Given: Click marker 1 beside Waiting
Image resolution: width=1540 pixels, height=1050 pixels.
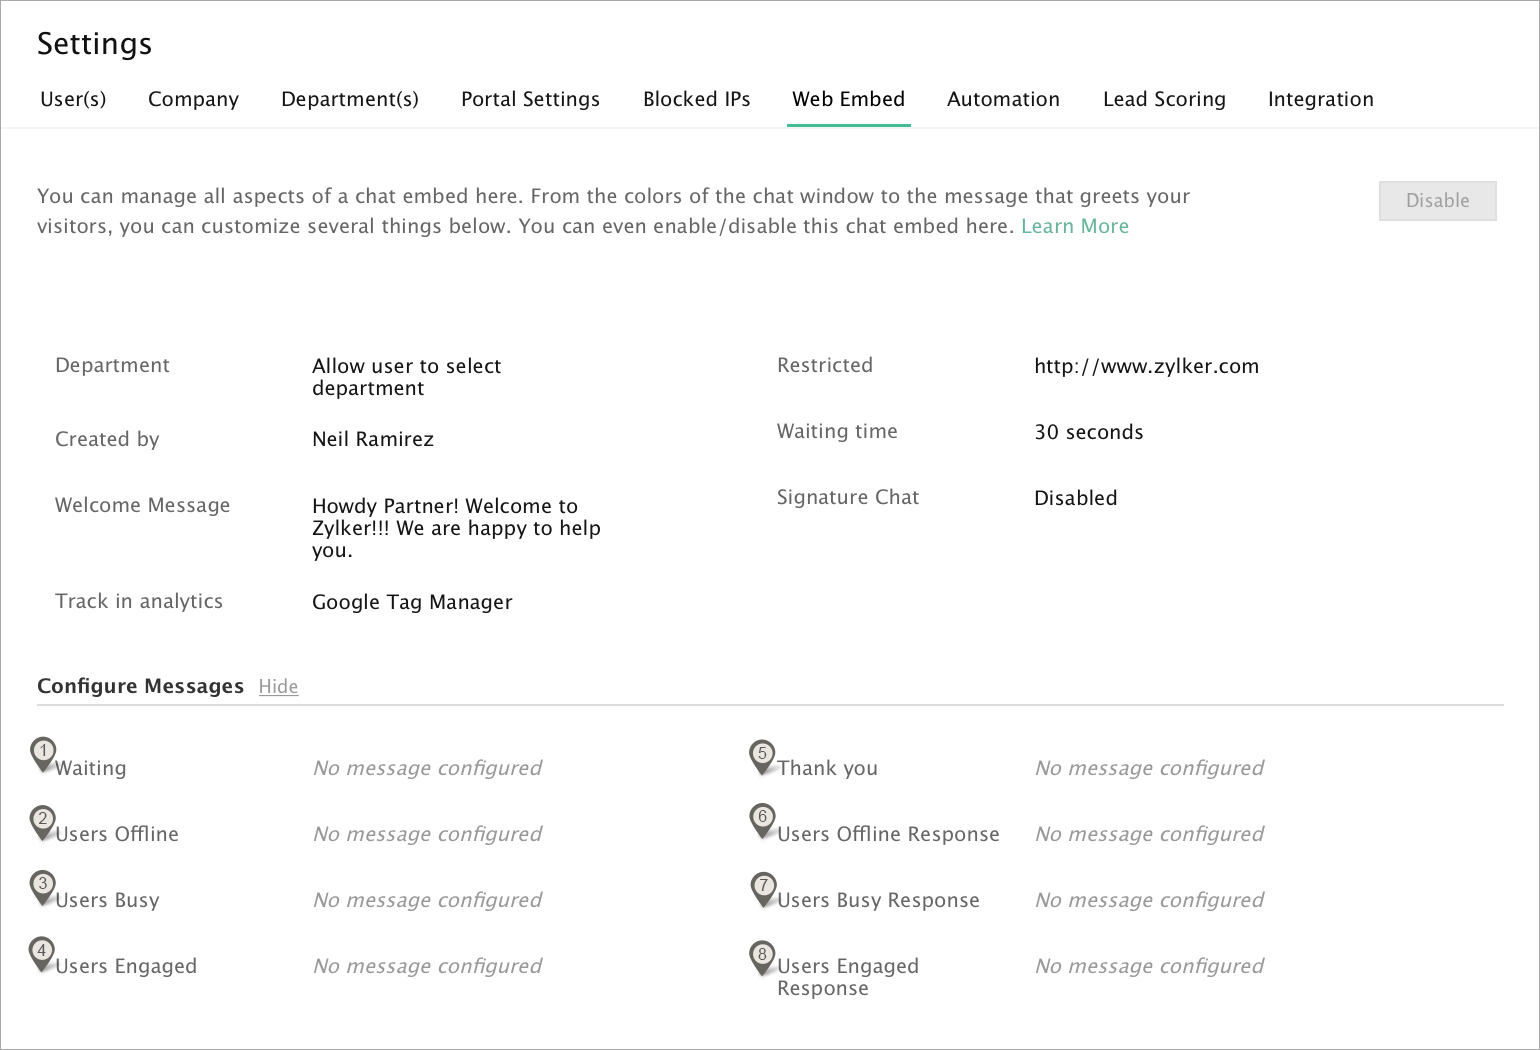Looking at the screenshot, I should [43, 753].
